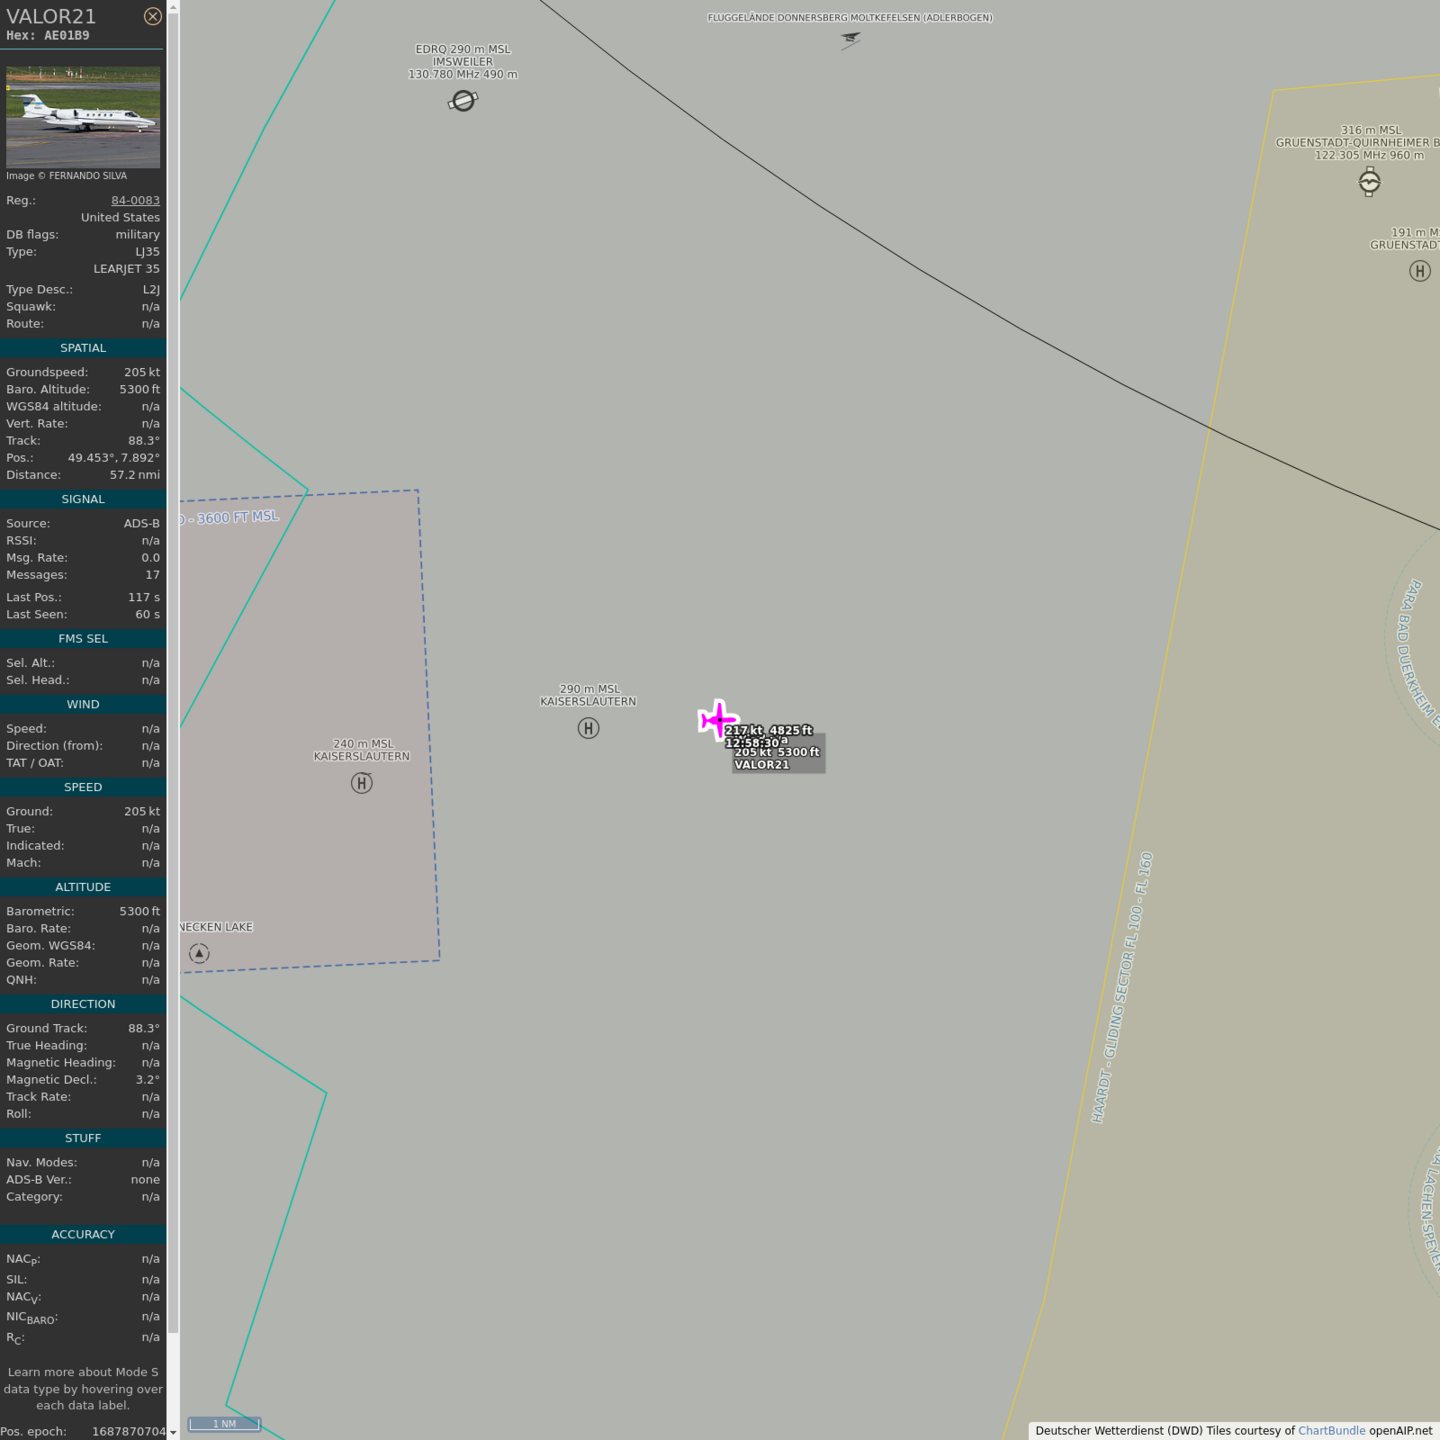Close the VALOR21 aircraft info panel
The image size is (1440, 1440).
[x=152, y=16]
